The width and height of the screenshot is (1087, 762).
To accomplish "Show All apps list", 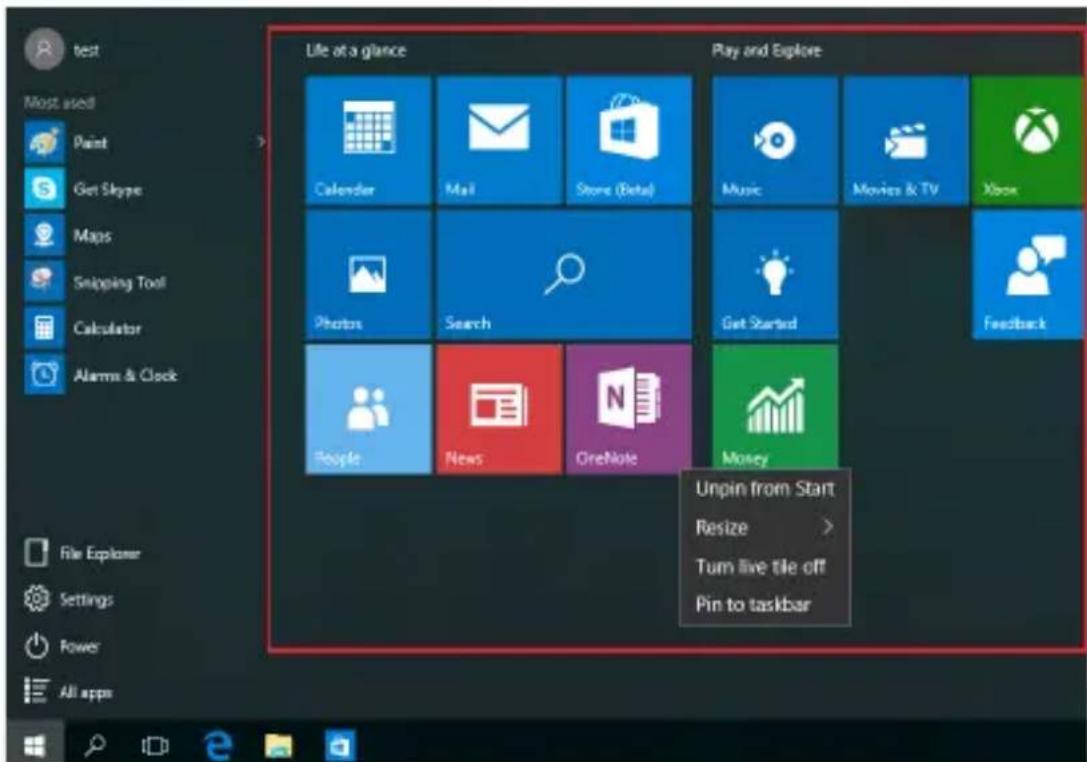I will tap(68, 692).
